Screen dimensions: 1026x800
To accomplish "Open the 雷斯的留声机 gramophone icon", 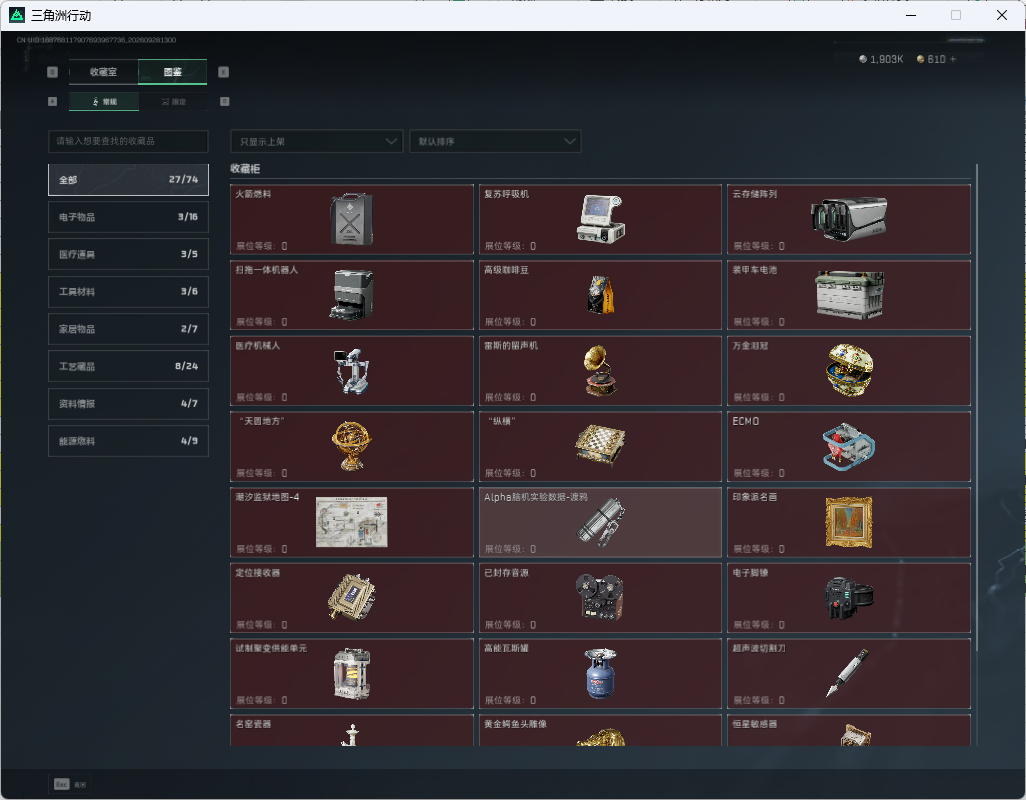I will click(x=600, y=371).
